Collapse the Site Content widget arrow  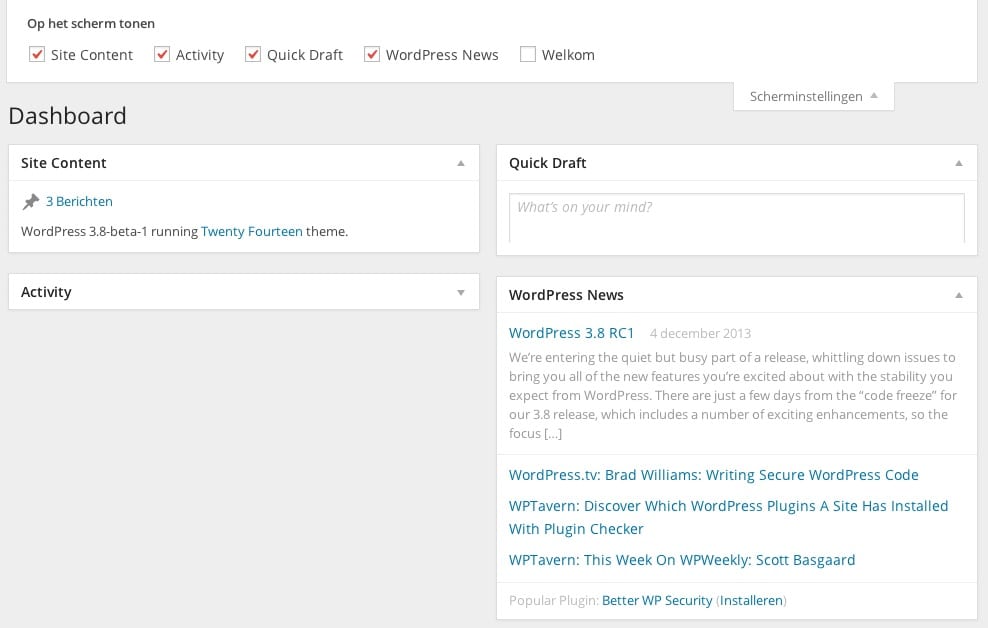click(x=461, y=163)
